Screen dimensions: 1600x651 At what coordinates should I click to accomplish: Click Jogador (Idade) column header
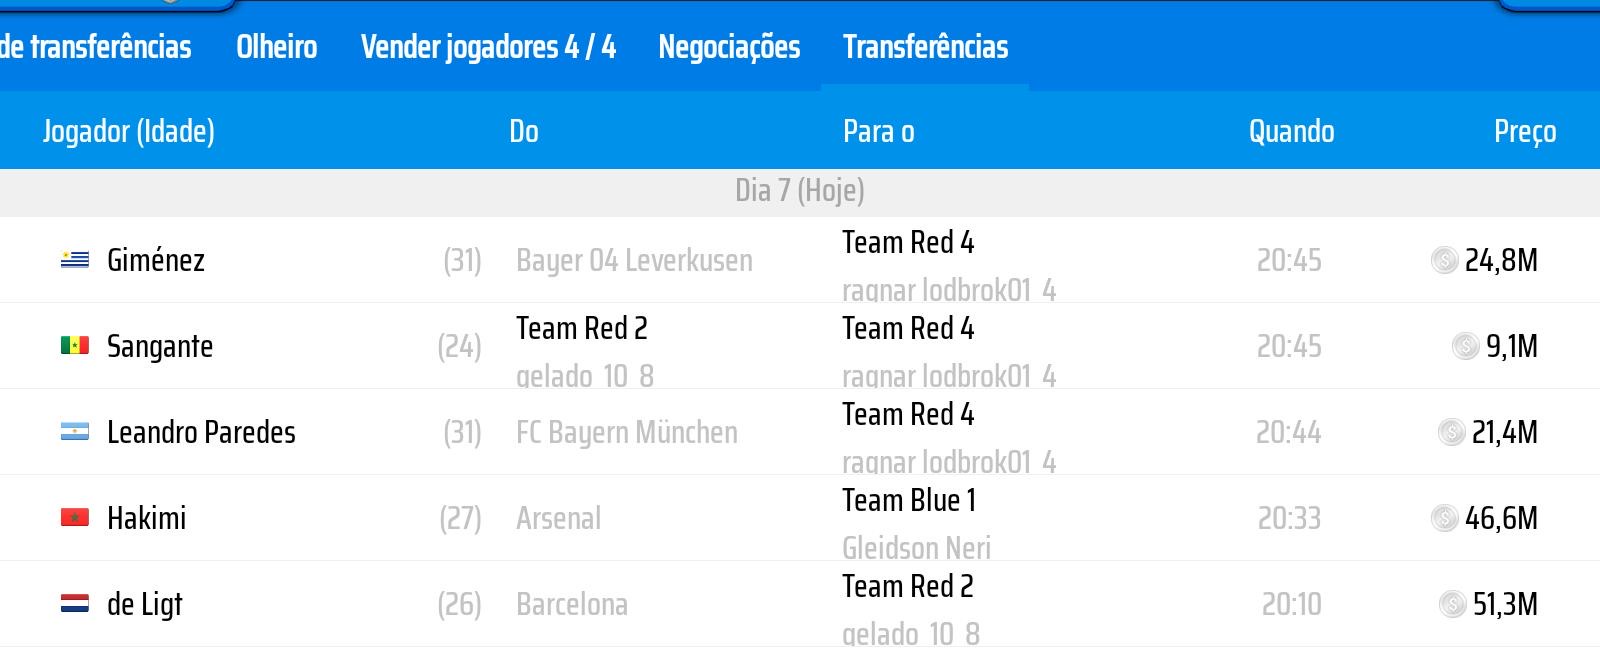[128, 131]
